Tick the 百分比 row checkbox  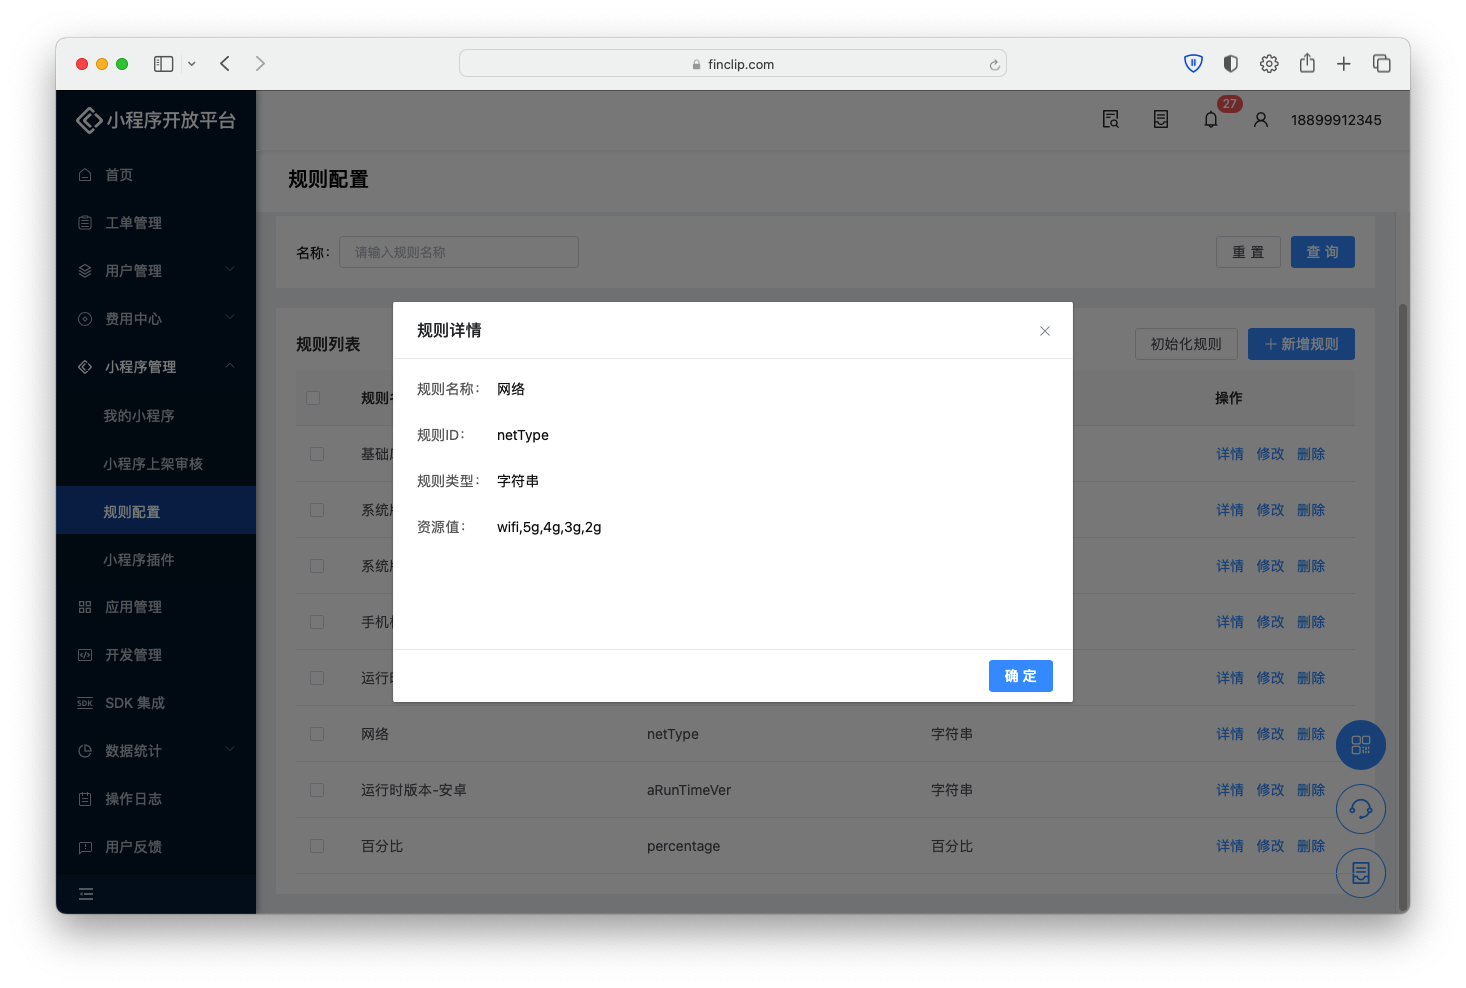(317, 846)
